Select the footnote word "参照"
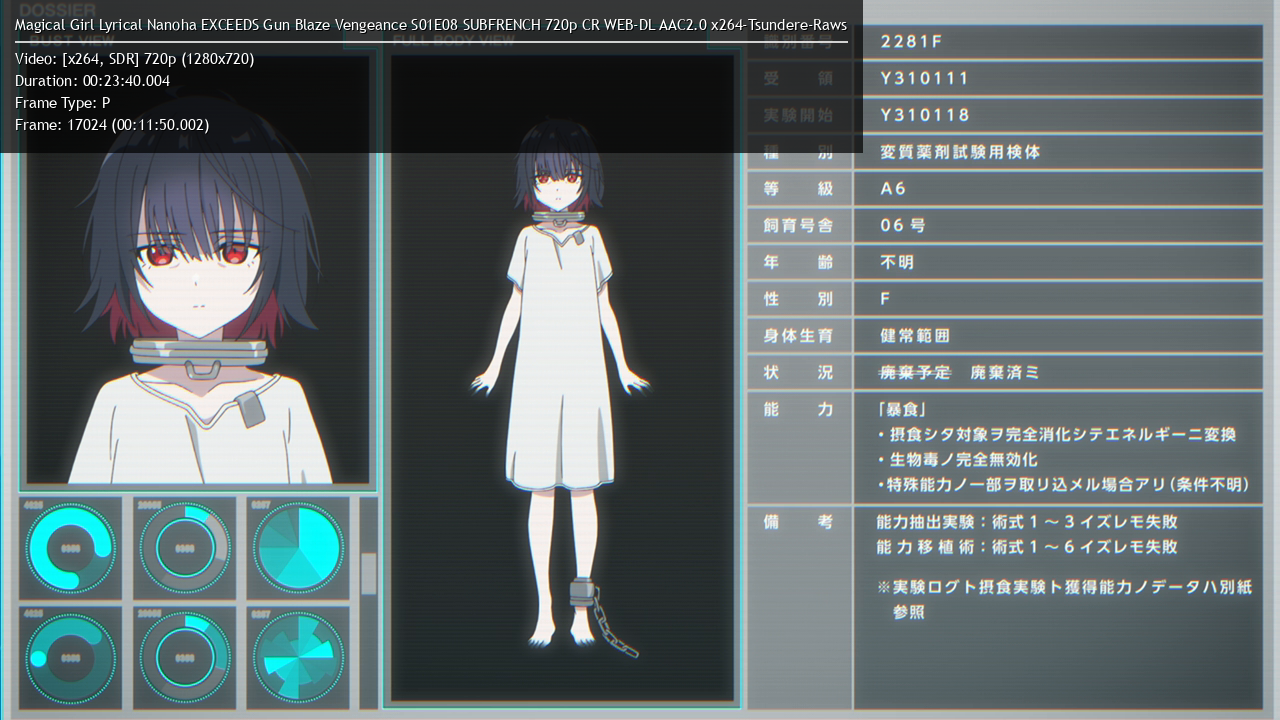Image resolution: width=1280 pixels, height=720 pixels. coord(909,612)
